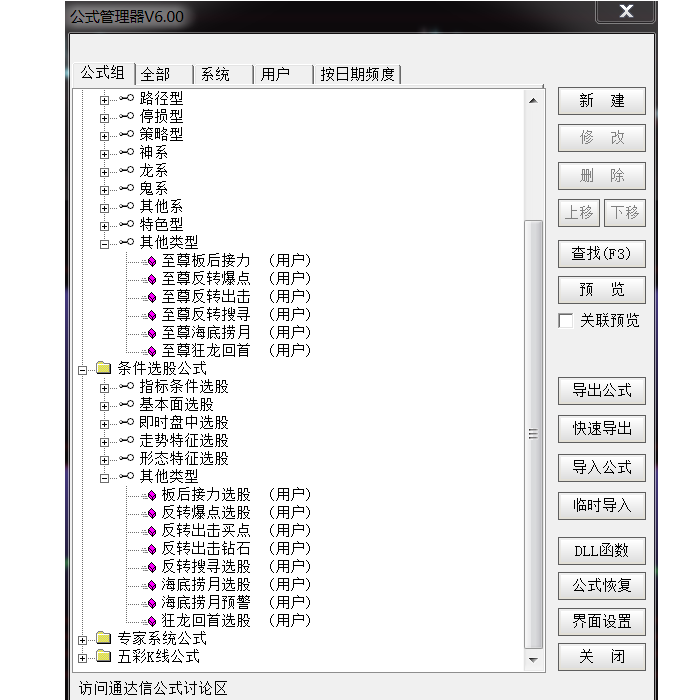Click the folder icon of 五彩K线公式

point(104,657)
